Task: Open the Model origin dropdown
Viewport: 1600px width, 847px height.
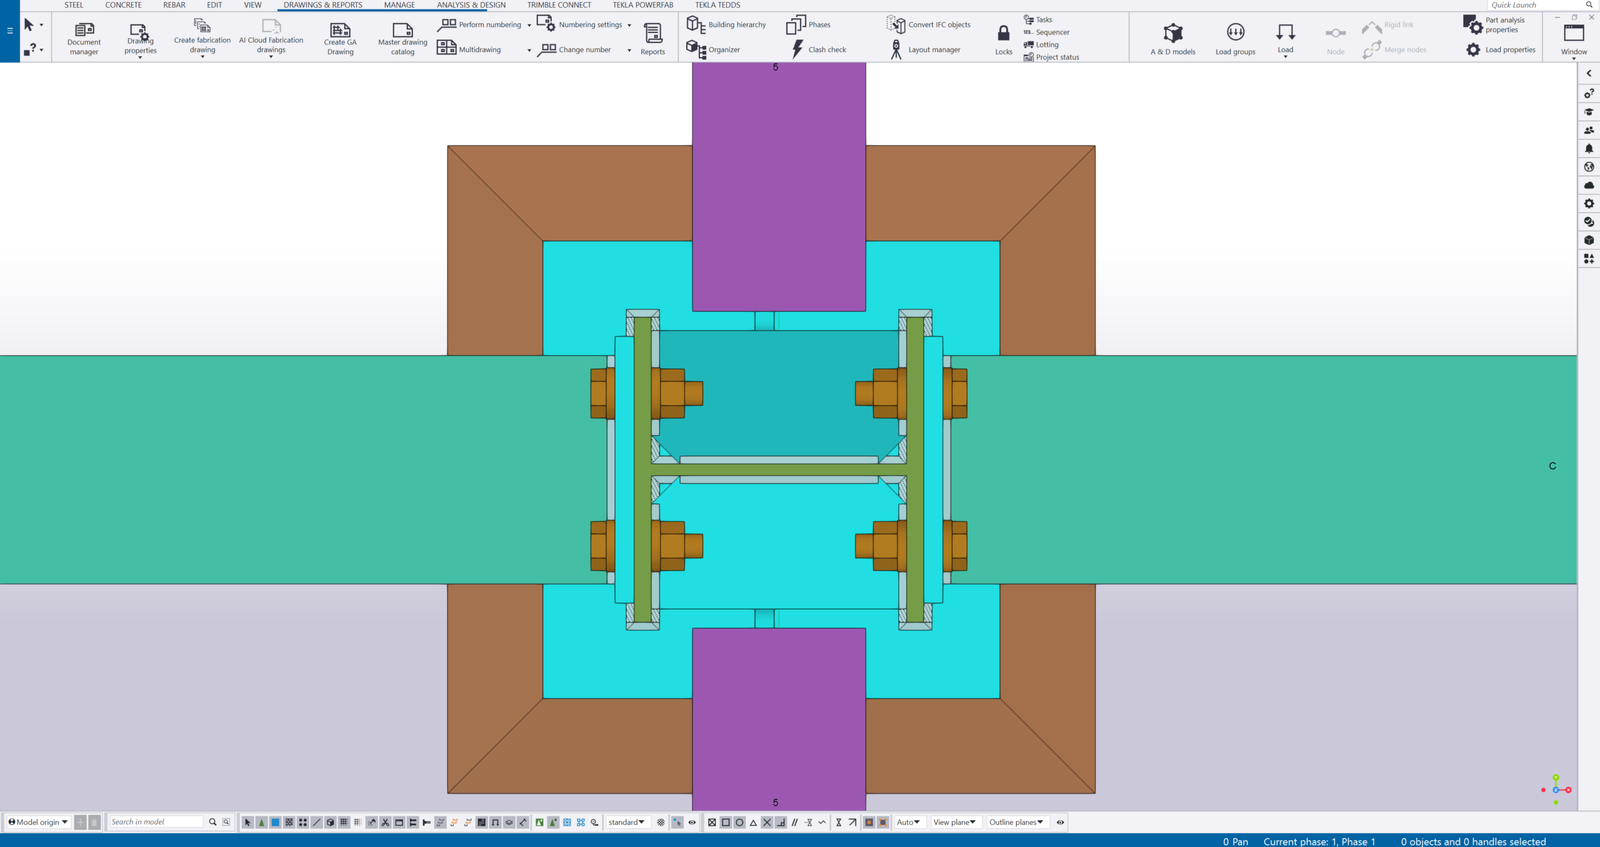Action: tap(38, 822)
